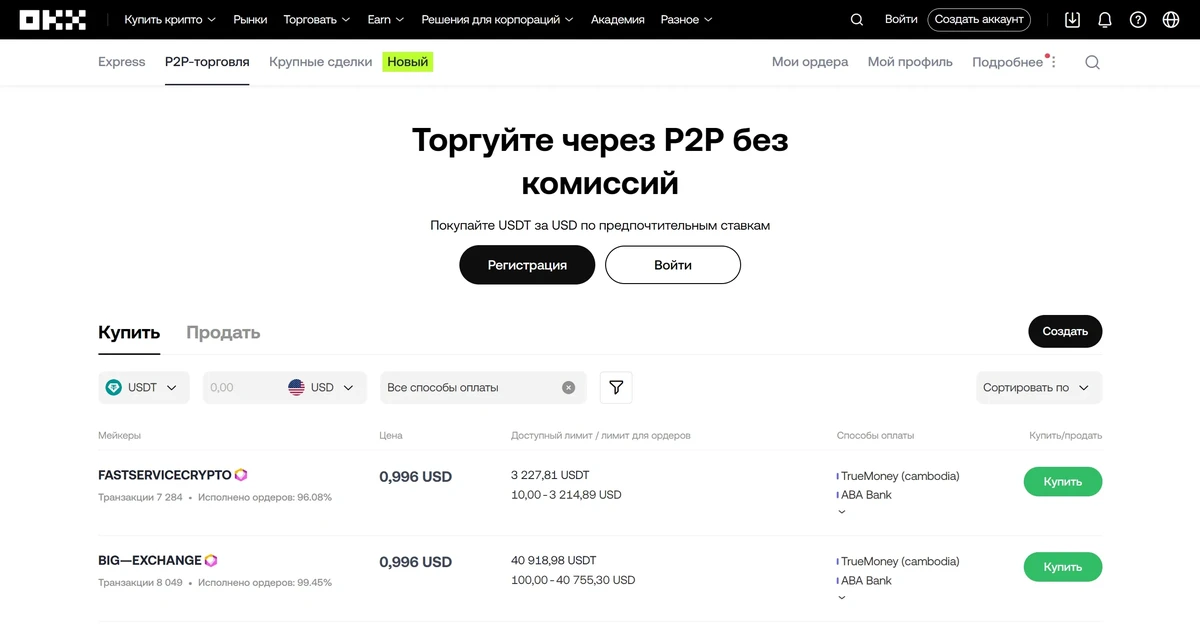Click the download app icon

click(x=1072, y=20)
